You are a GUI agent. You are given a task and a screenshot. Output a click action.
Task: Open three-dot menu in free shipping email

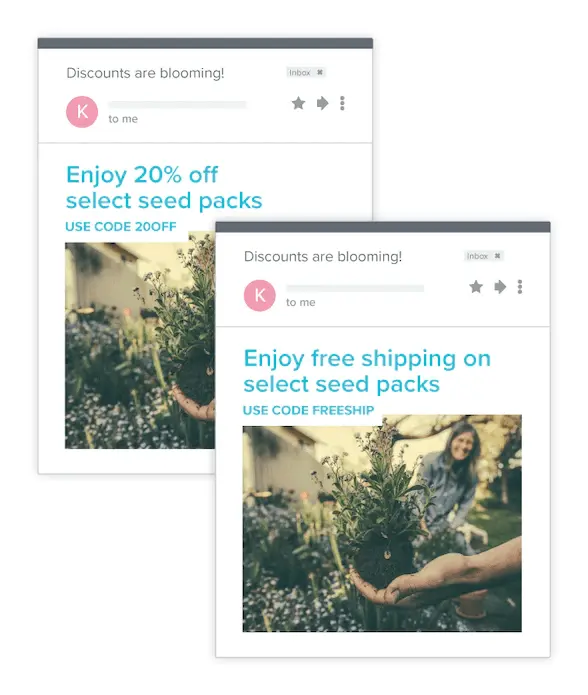520,287
